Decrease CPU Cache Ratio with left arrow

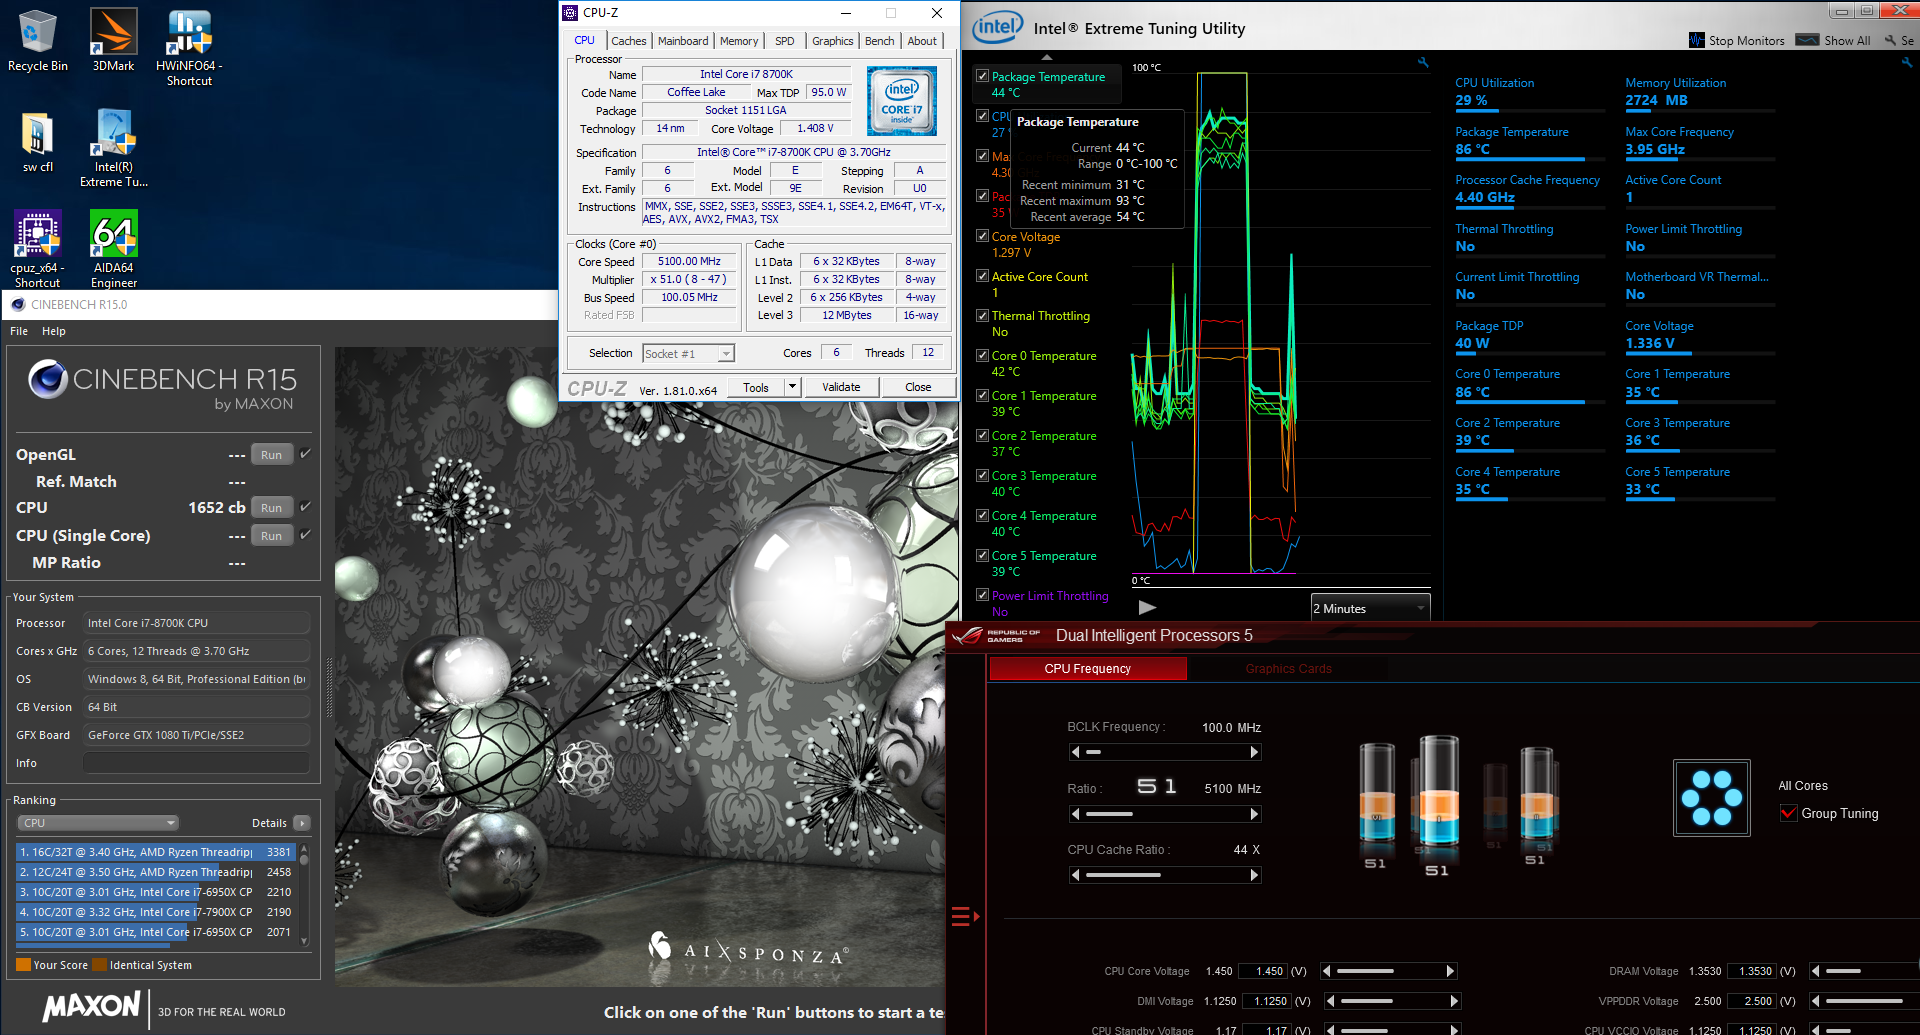(x=1076, y=875)
